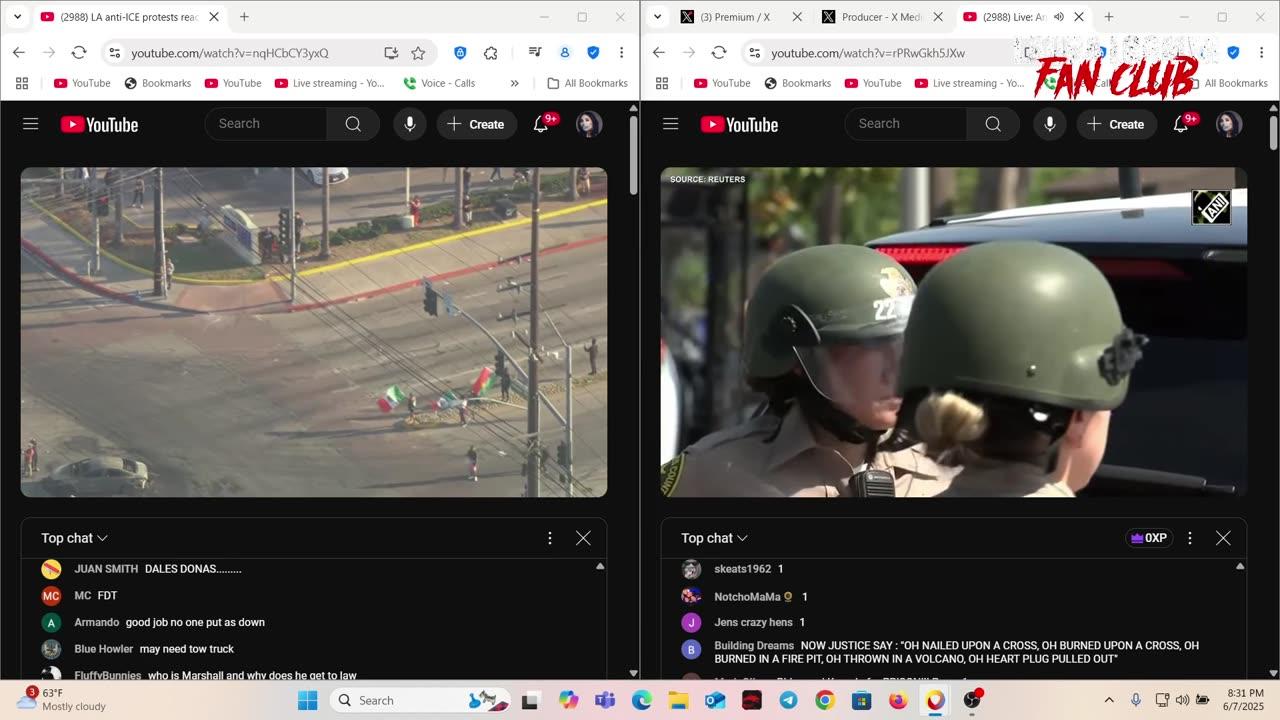
Task: Open tab search dropdown in right browser
Action: coord(657,17)
